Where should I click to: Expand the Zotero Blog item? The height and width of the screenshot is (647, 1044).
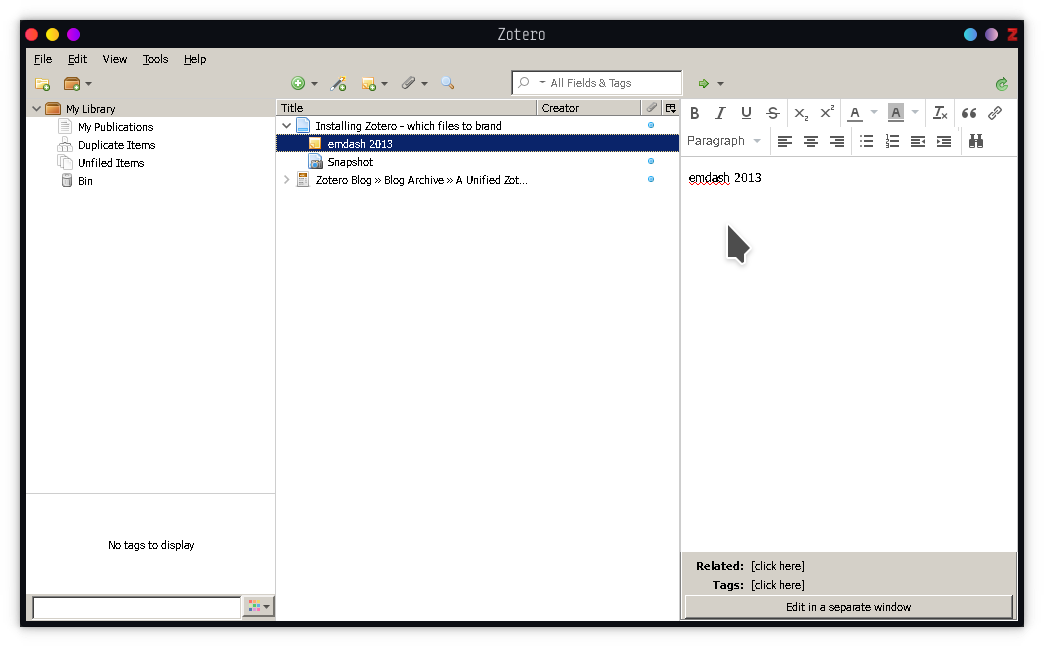(x=287, y=180)
